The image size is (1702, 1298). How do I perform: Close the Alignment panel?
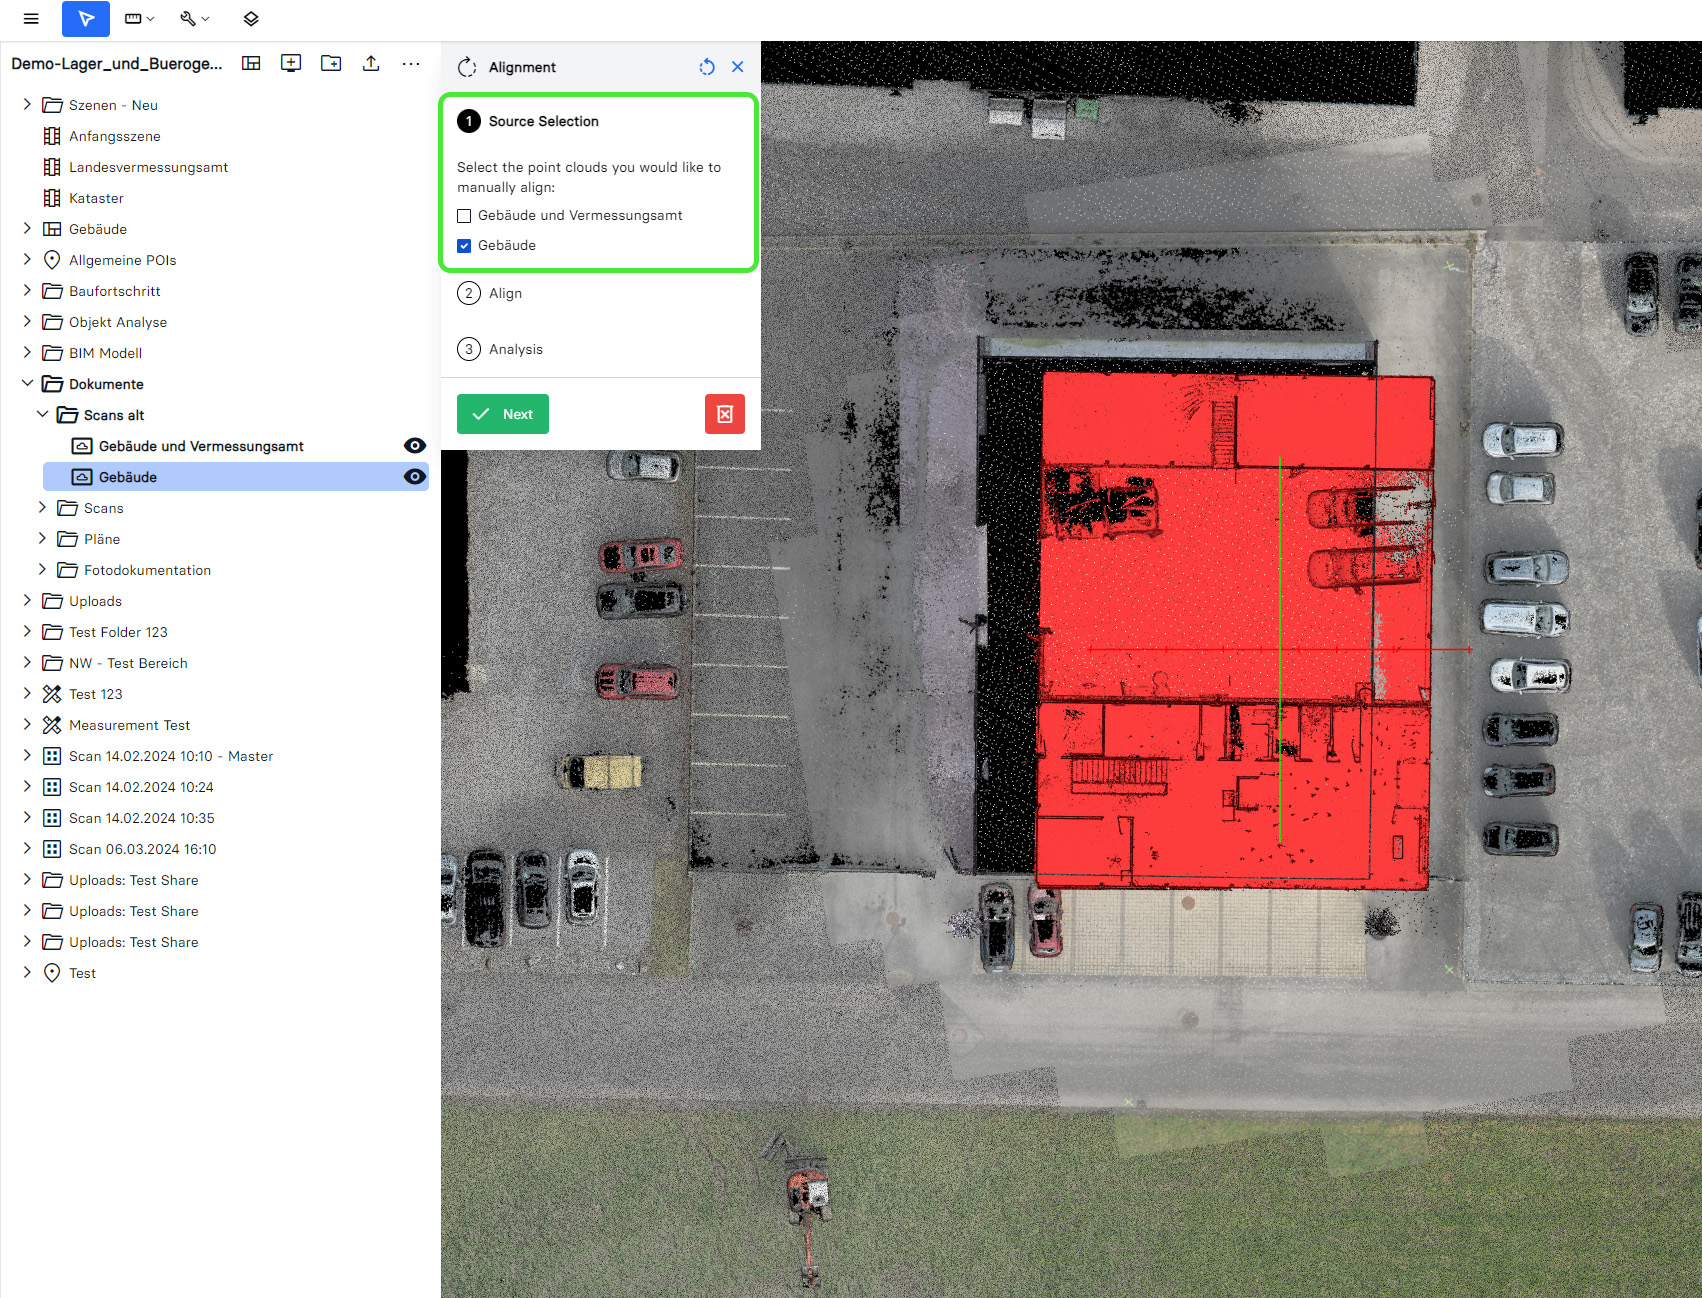click(x=738, y=67)
